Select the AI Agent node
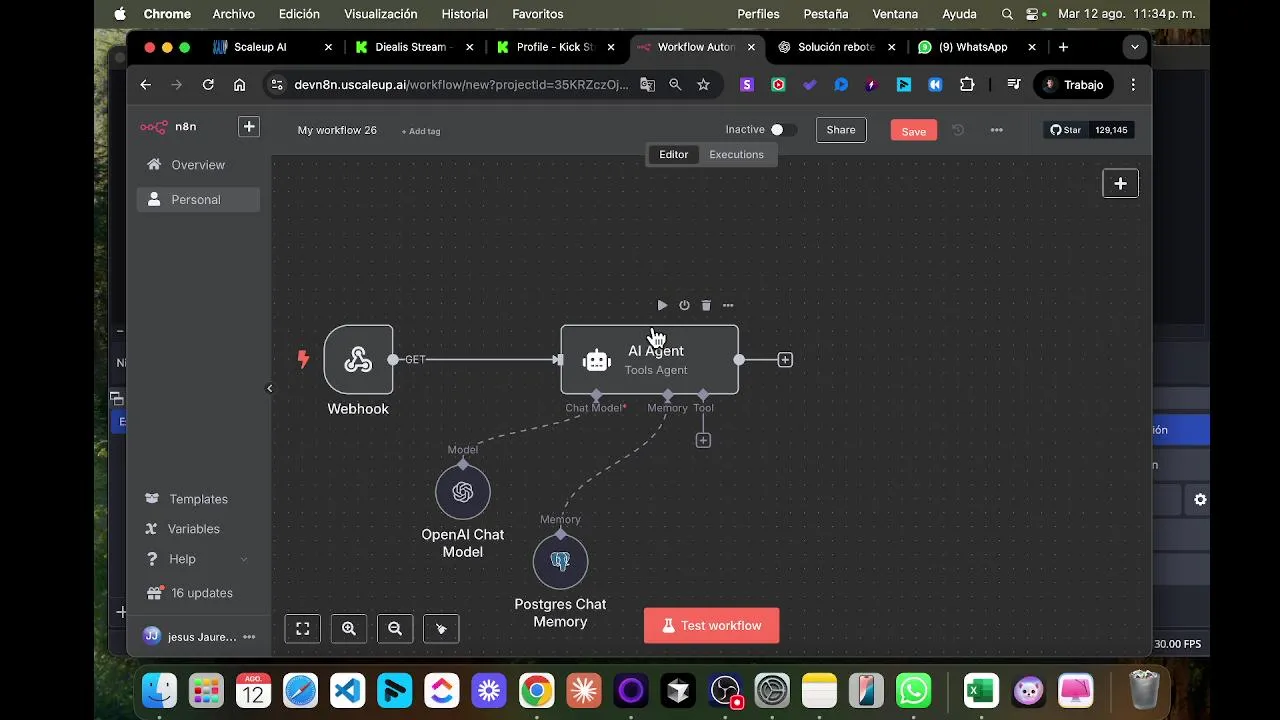 [x=650, y=360]
